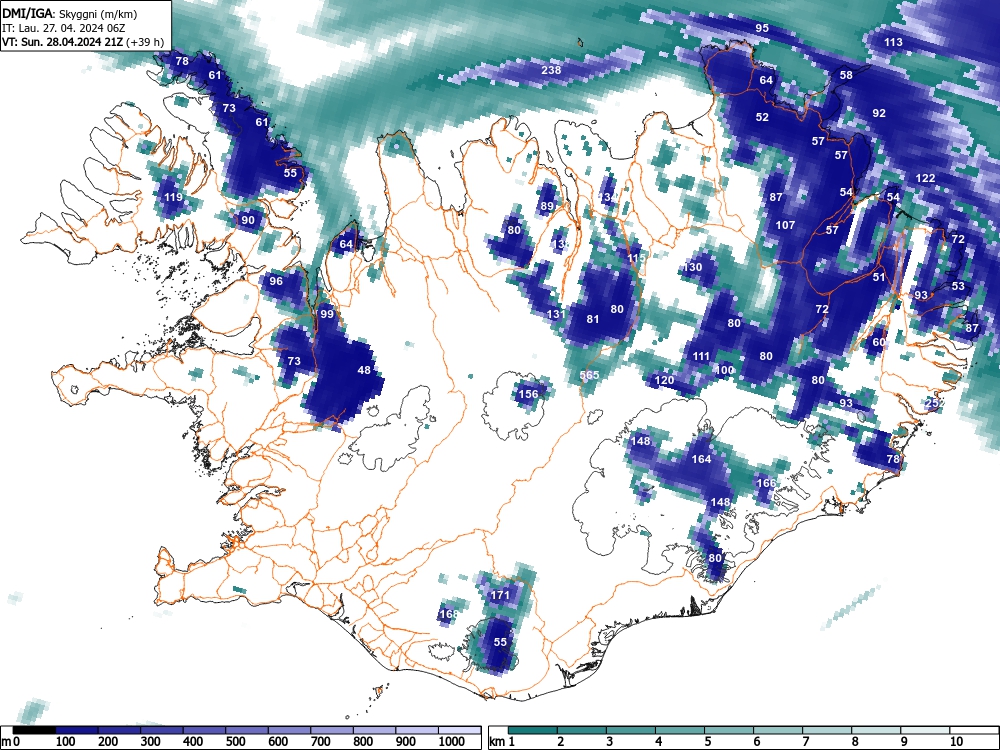
Task: Click the visibility value 111 on the map
Action: pos(701,357)
